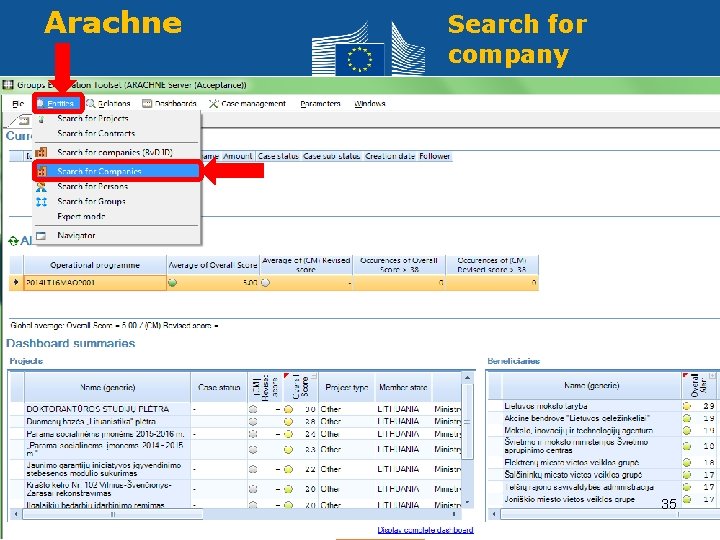The width and height of the screenshot is (720, 540).
Task: Click the Search for Groups network icon
Action: (41, 202)
